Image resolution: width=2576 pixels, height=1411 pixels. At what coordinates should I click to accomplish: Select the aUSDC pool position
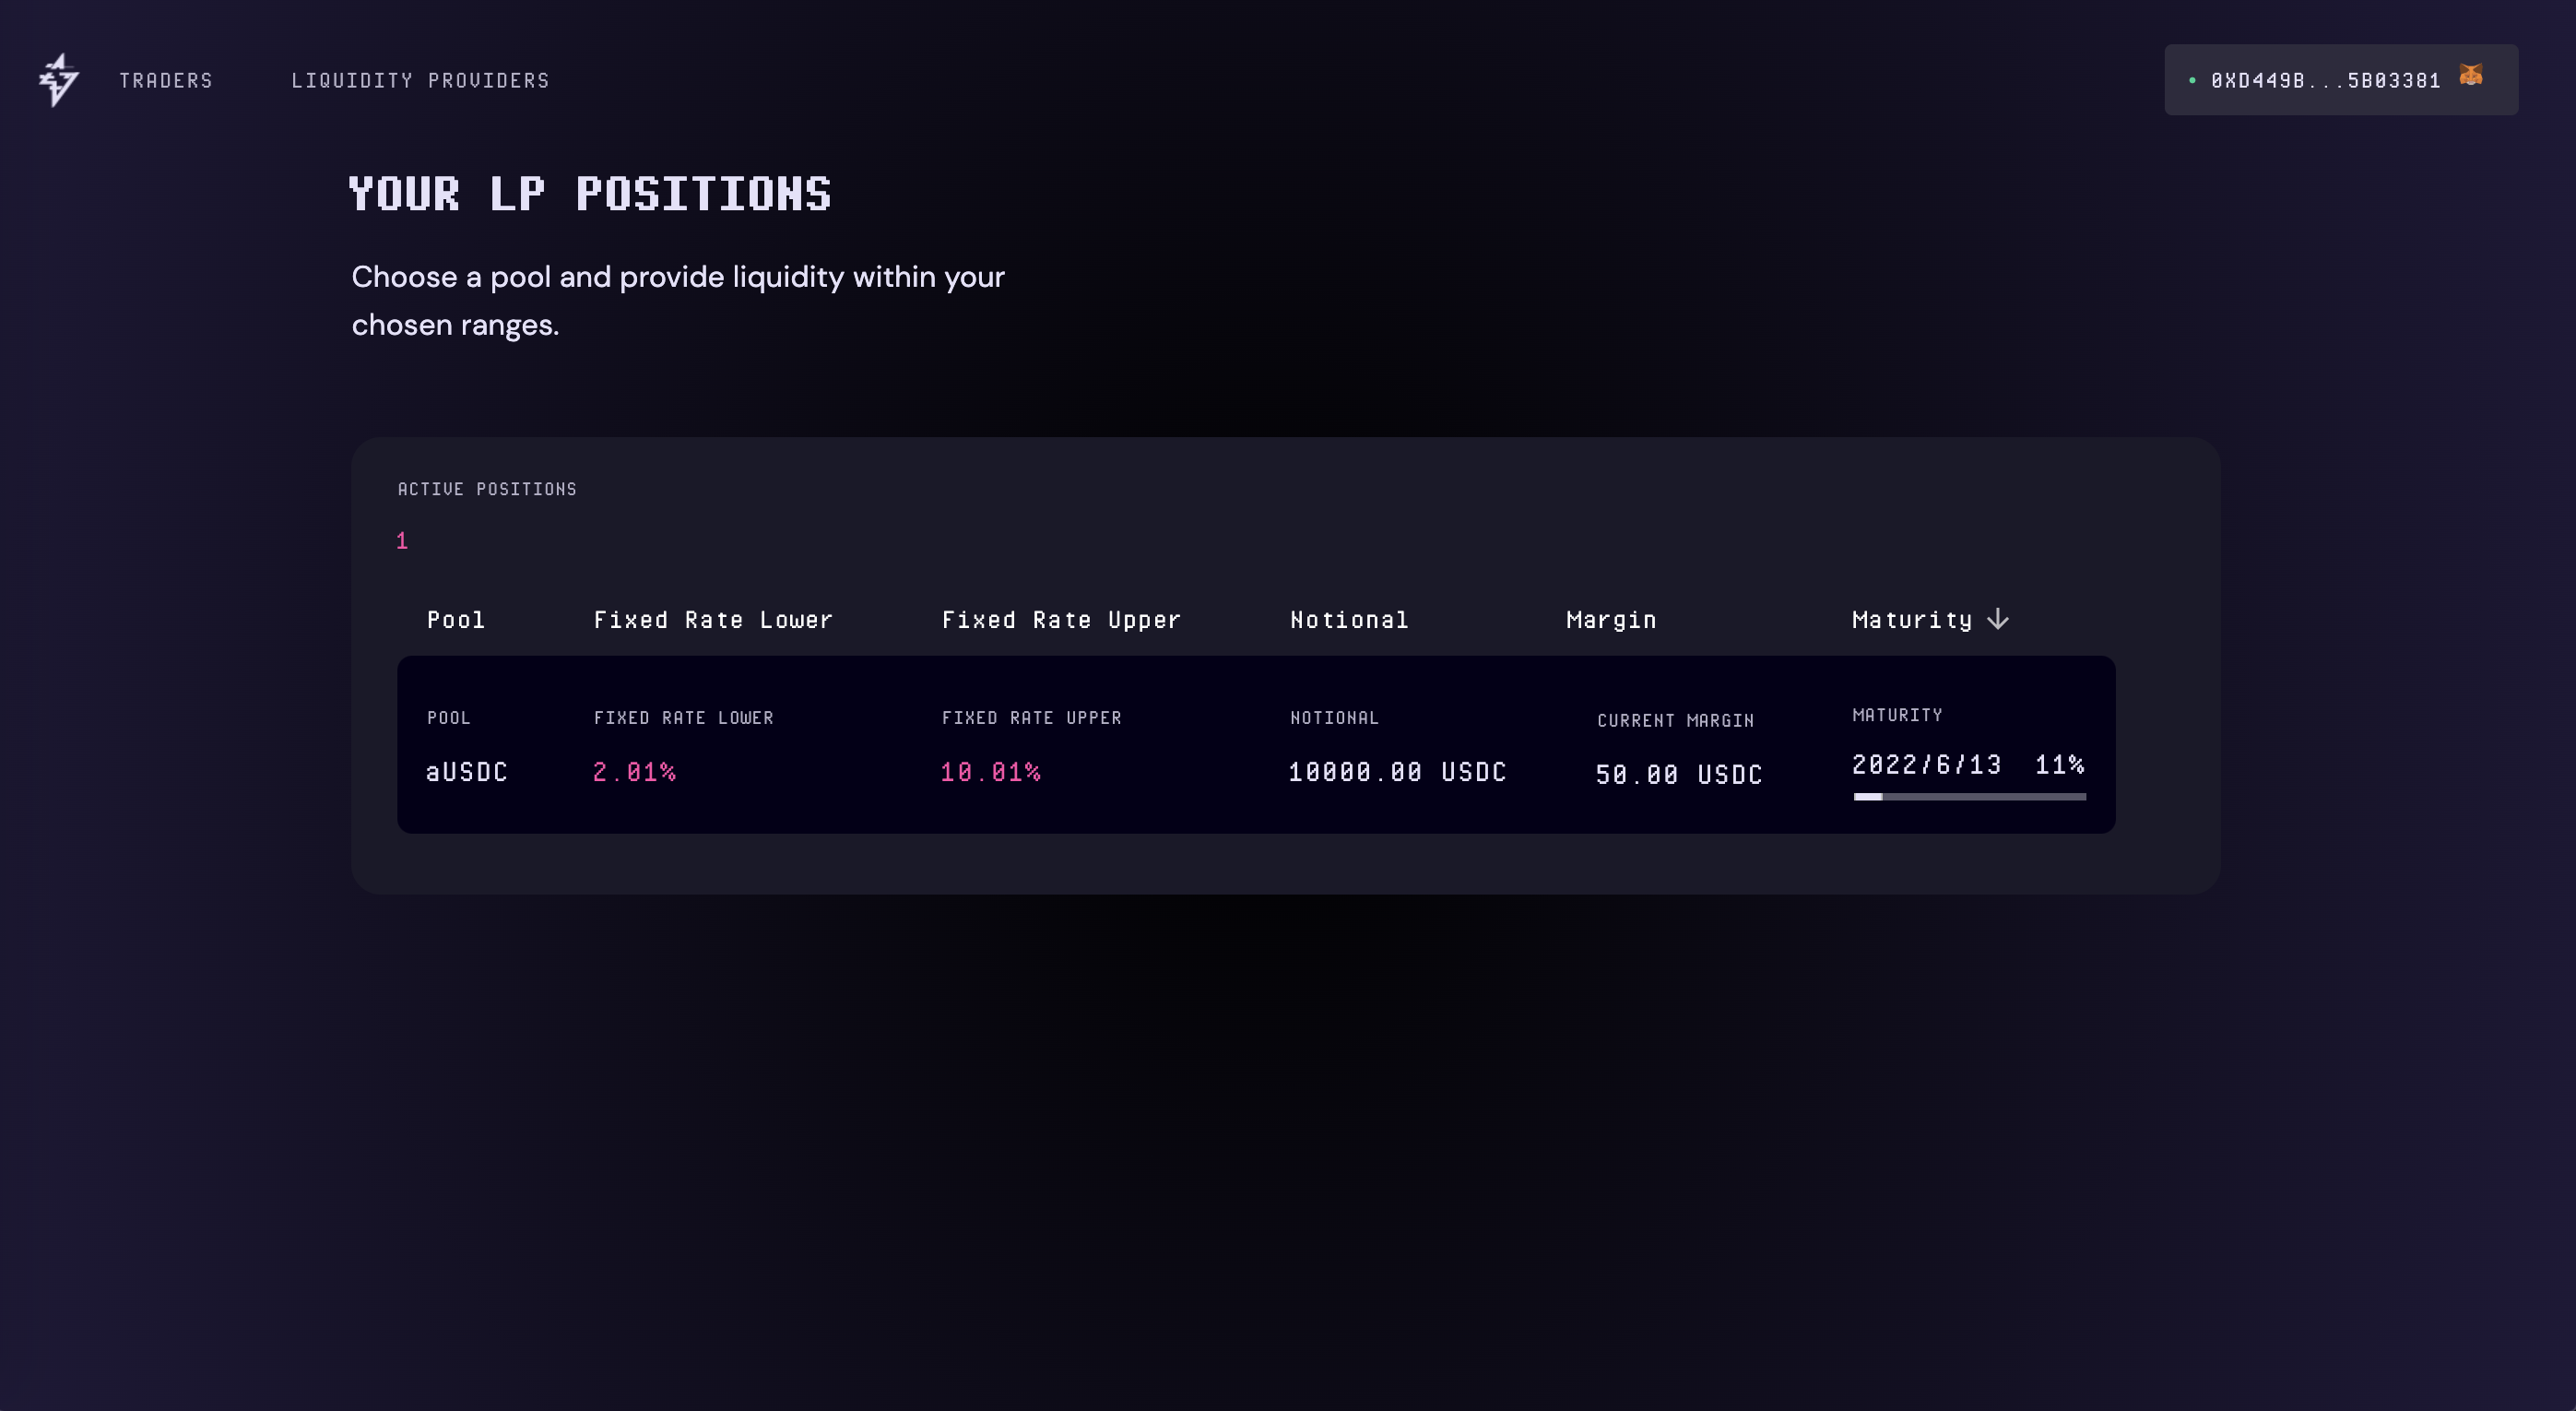pyautogui.click(x=467, y=772)
